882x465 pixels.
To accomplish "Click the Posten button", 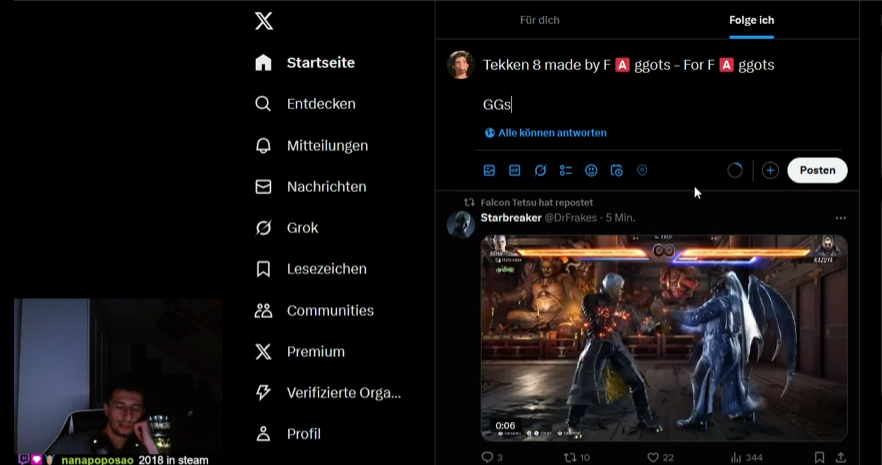I will coord(817,170).
